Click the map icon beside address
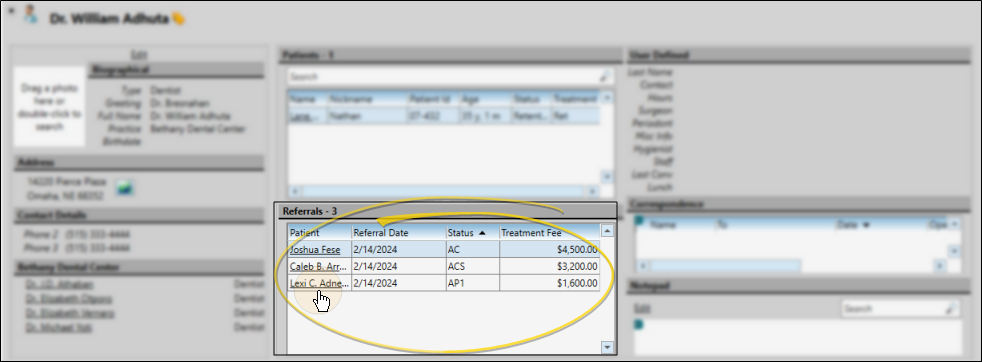Viewport: 982px width, 362px height. click(125, 188)
